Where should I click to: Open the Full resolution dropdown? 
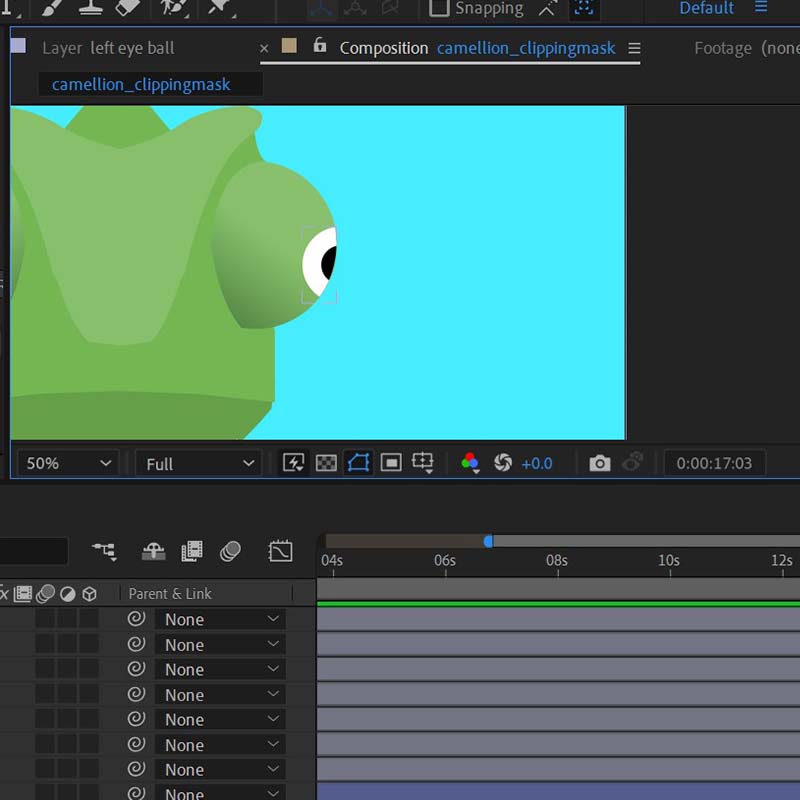pos(199,463)
